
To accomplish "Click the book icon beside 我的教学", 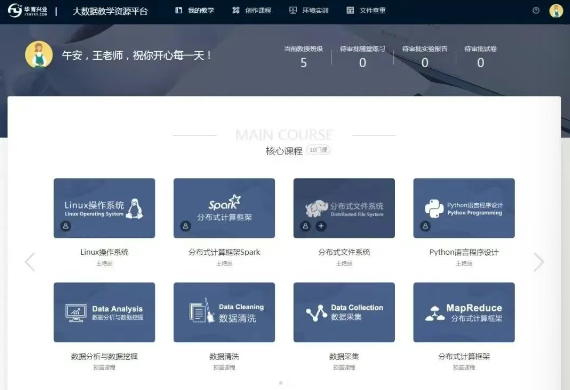I will pos(178,10).
